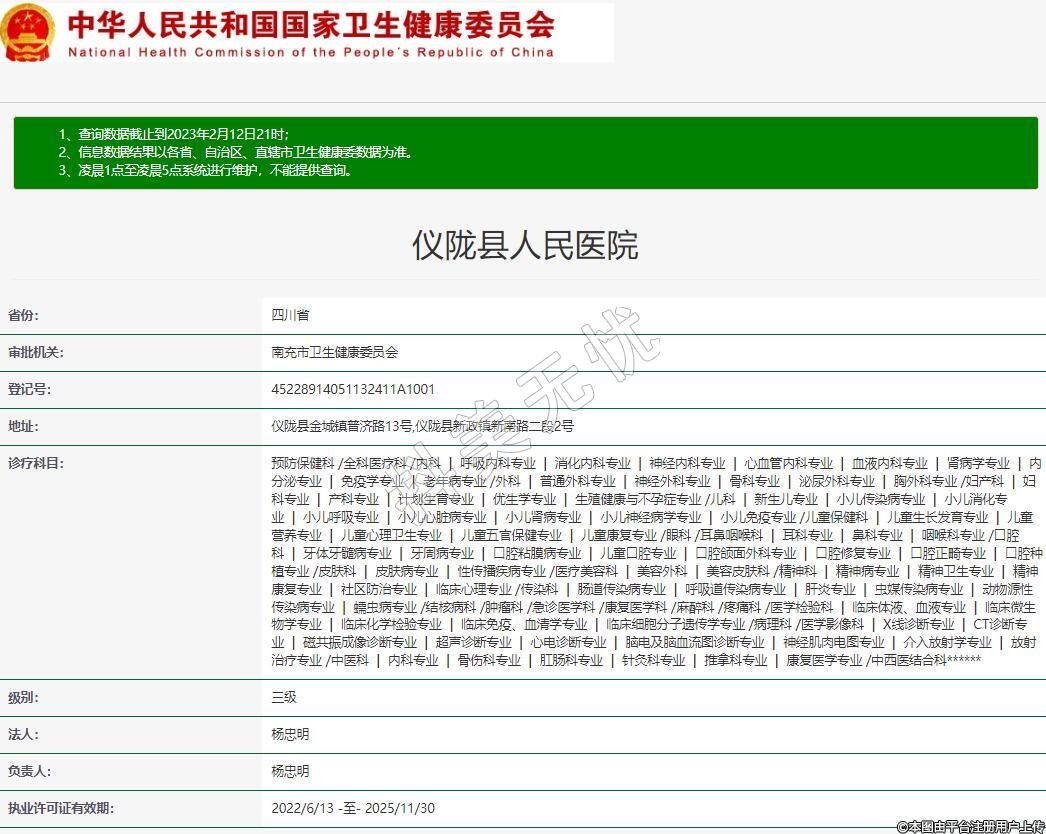The width and height of the screenshot is (1046, 834).
Task: Click the 诊疗科目 row label
Action: (36, 463)
